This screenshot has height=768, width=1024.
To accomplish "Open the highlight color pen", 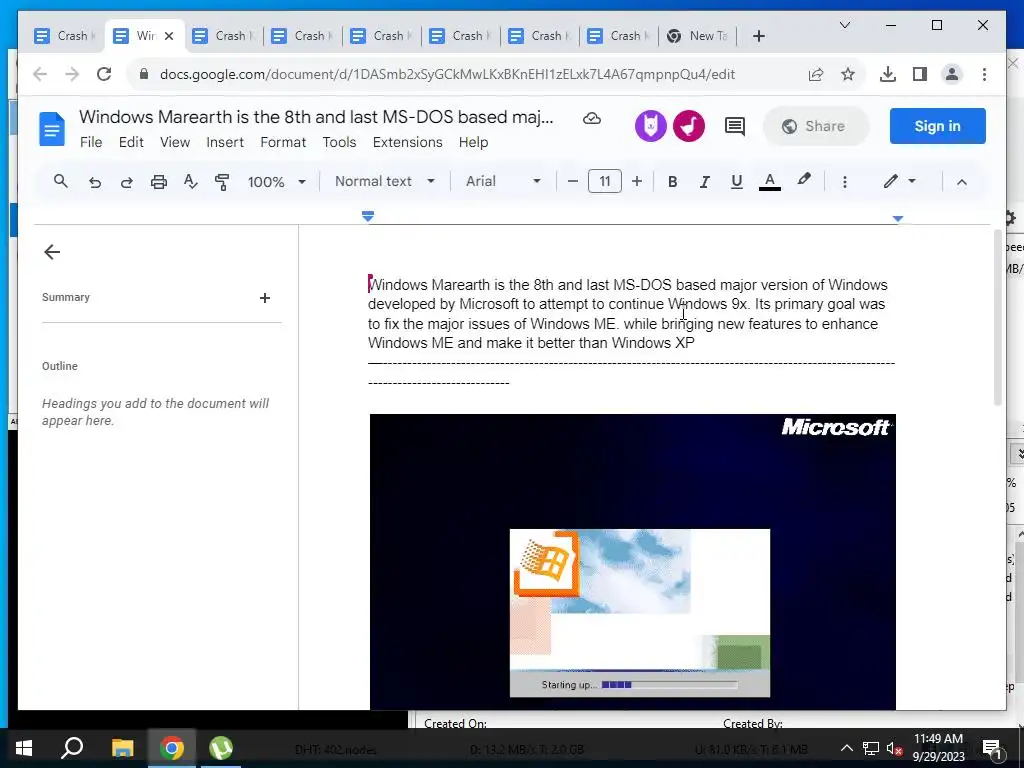I will 804,180.
